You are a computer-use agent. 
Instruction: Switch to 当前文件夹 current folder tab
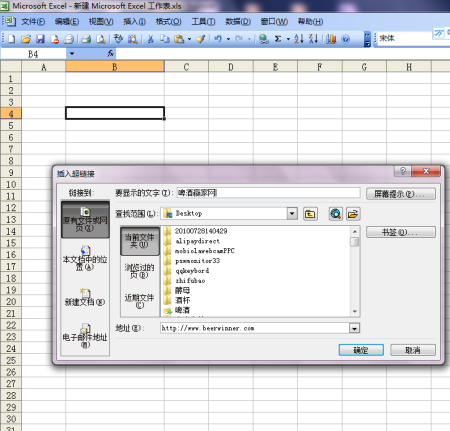[x=140, y=241]
